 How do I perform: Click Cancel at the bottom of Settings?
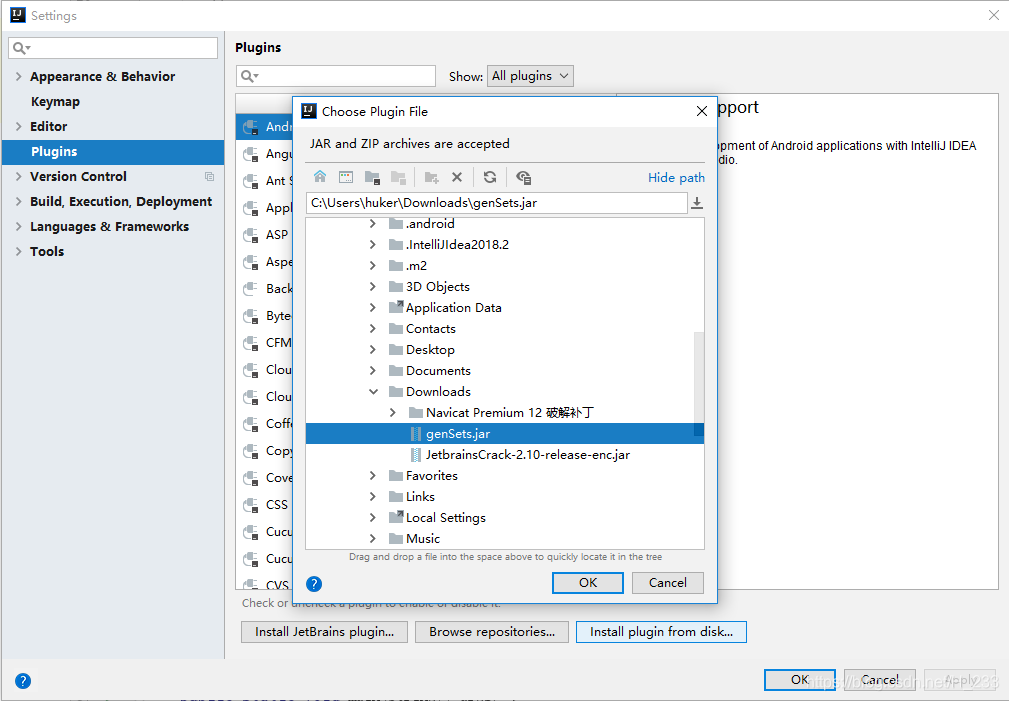[x=880, y=680]
